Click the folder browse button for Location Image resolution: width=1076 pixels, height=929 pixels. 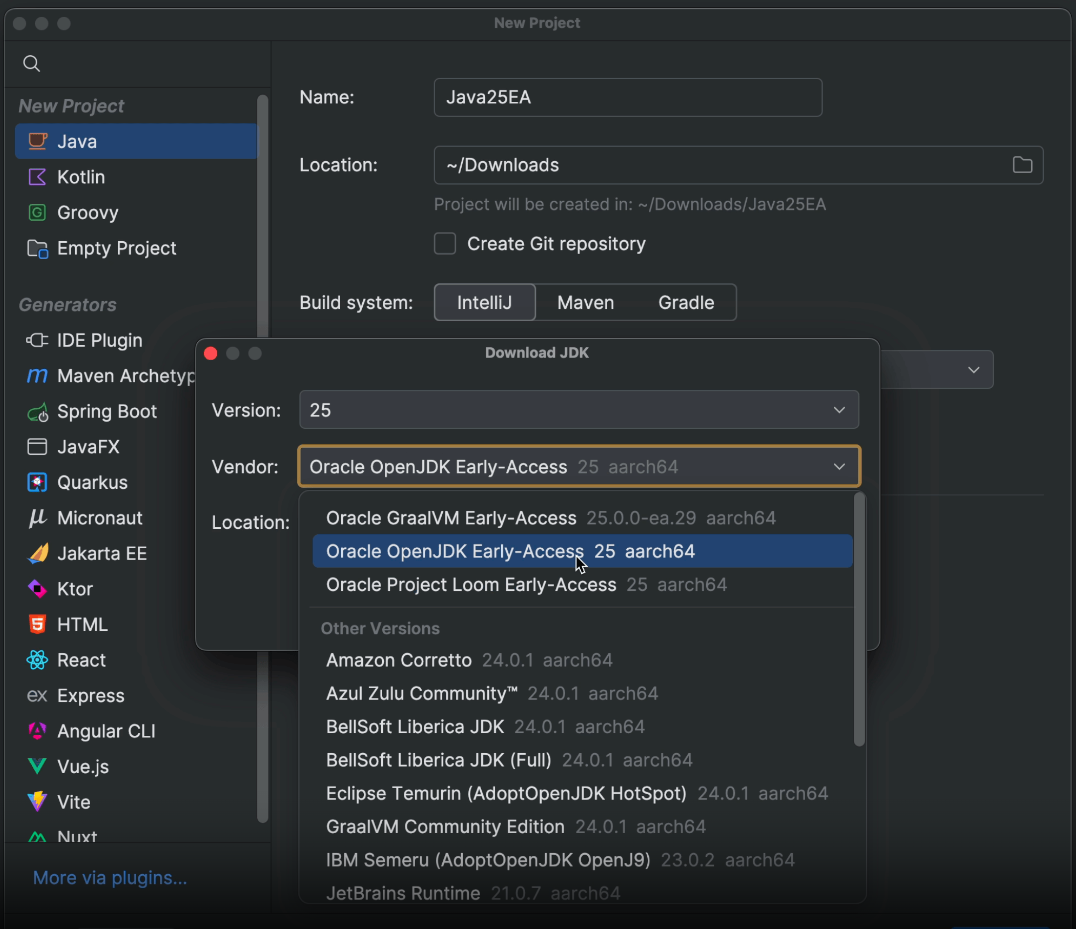[1022, 165]
